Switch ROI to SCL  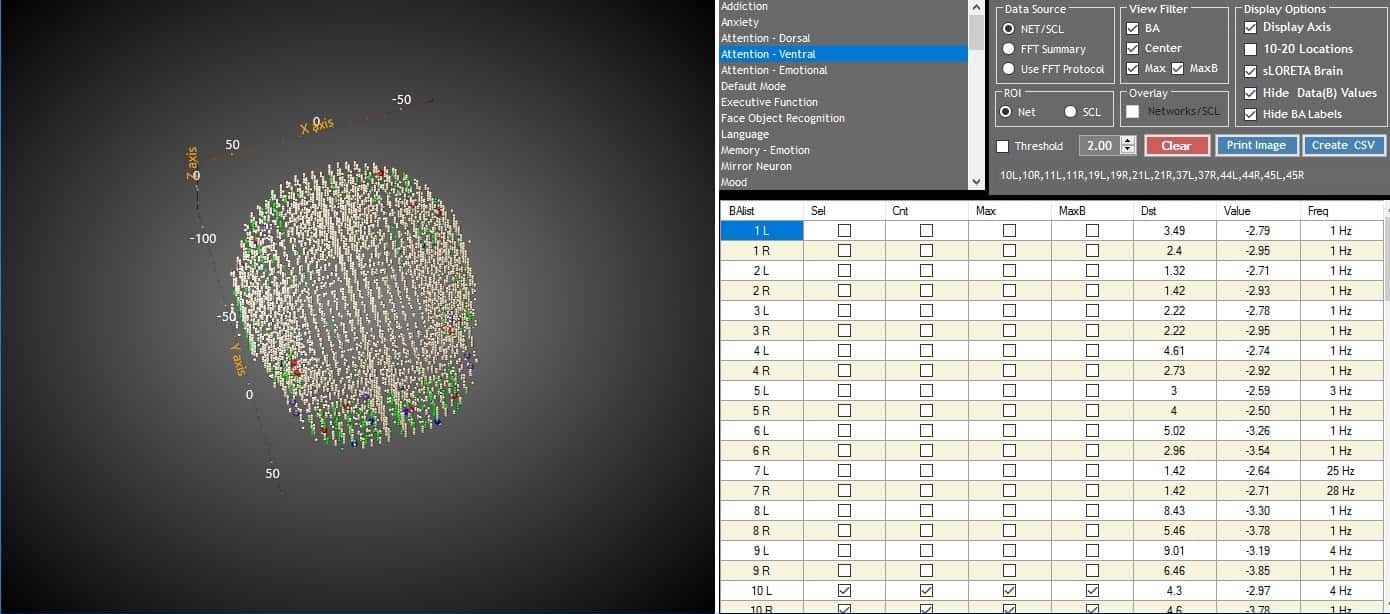point(1071,112)
